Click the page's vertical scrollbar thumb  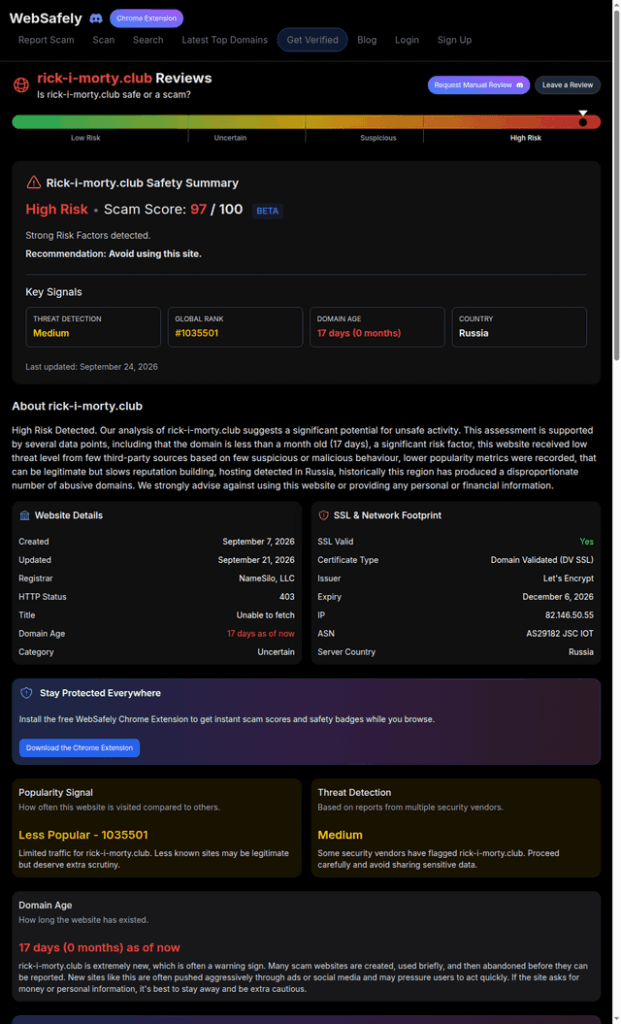tap(616, 183)
